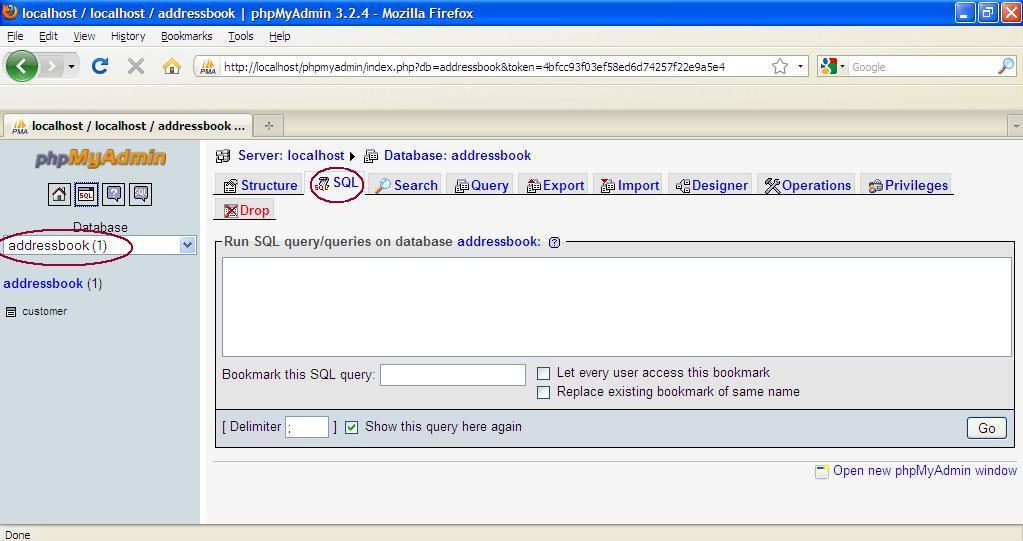Image resolution: width=1023 pixels, height=541 pixels.
Task: Click the Go button
Action: (986, 428)
